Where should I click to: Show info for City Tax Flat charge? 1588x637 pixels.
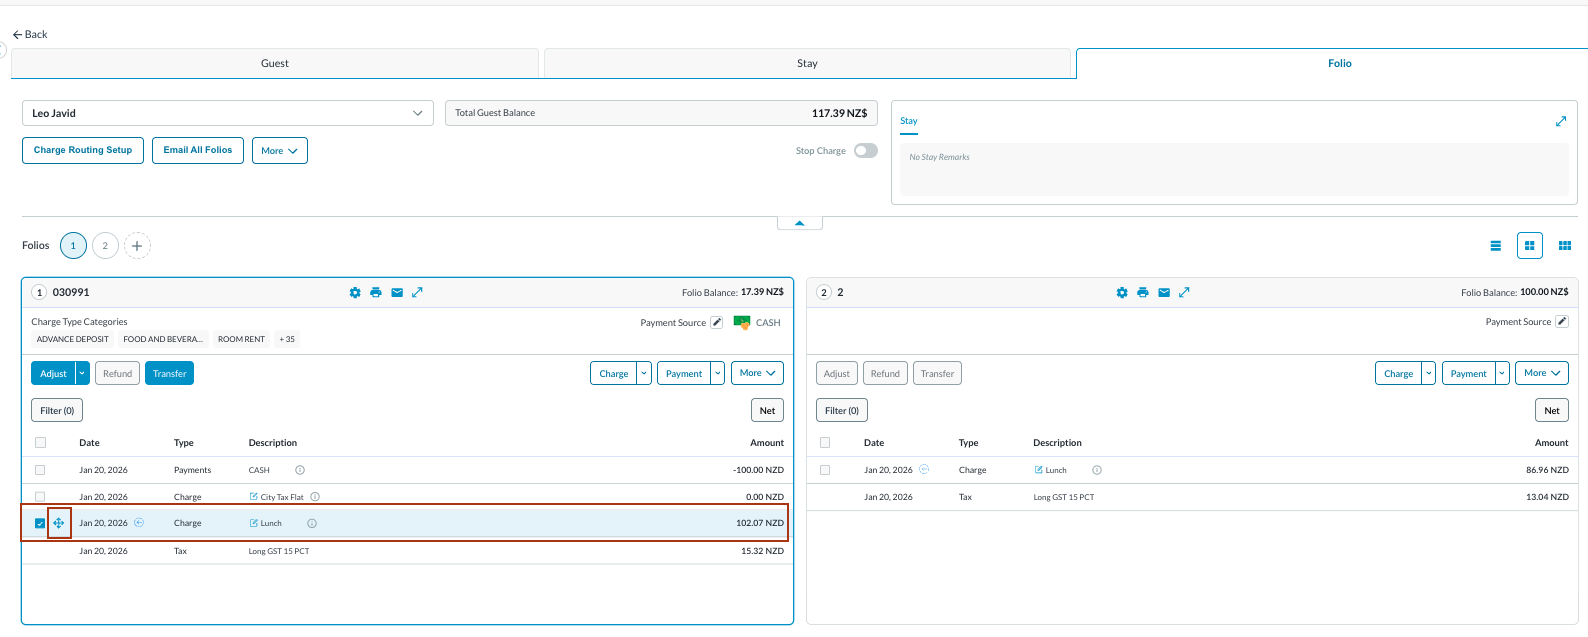pyautogui.click(x=315, y=497)
